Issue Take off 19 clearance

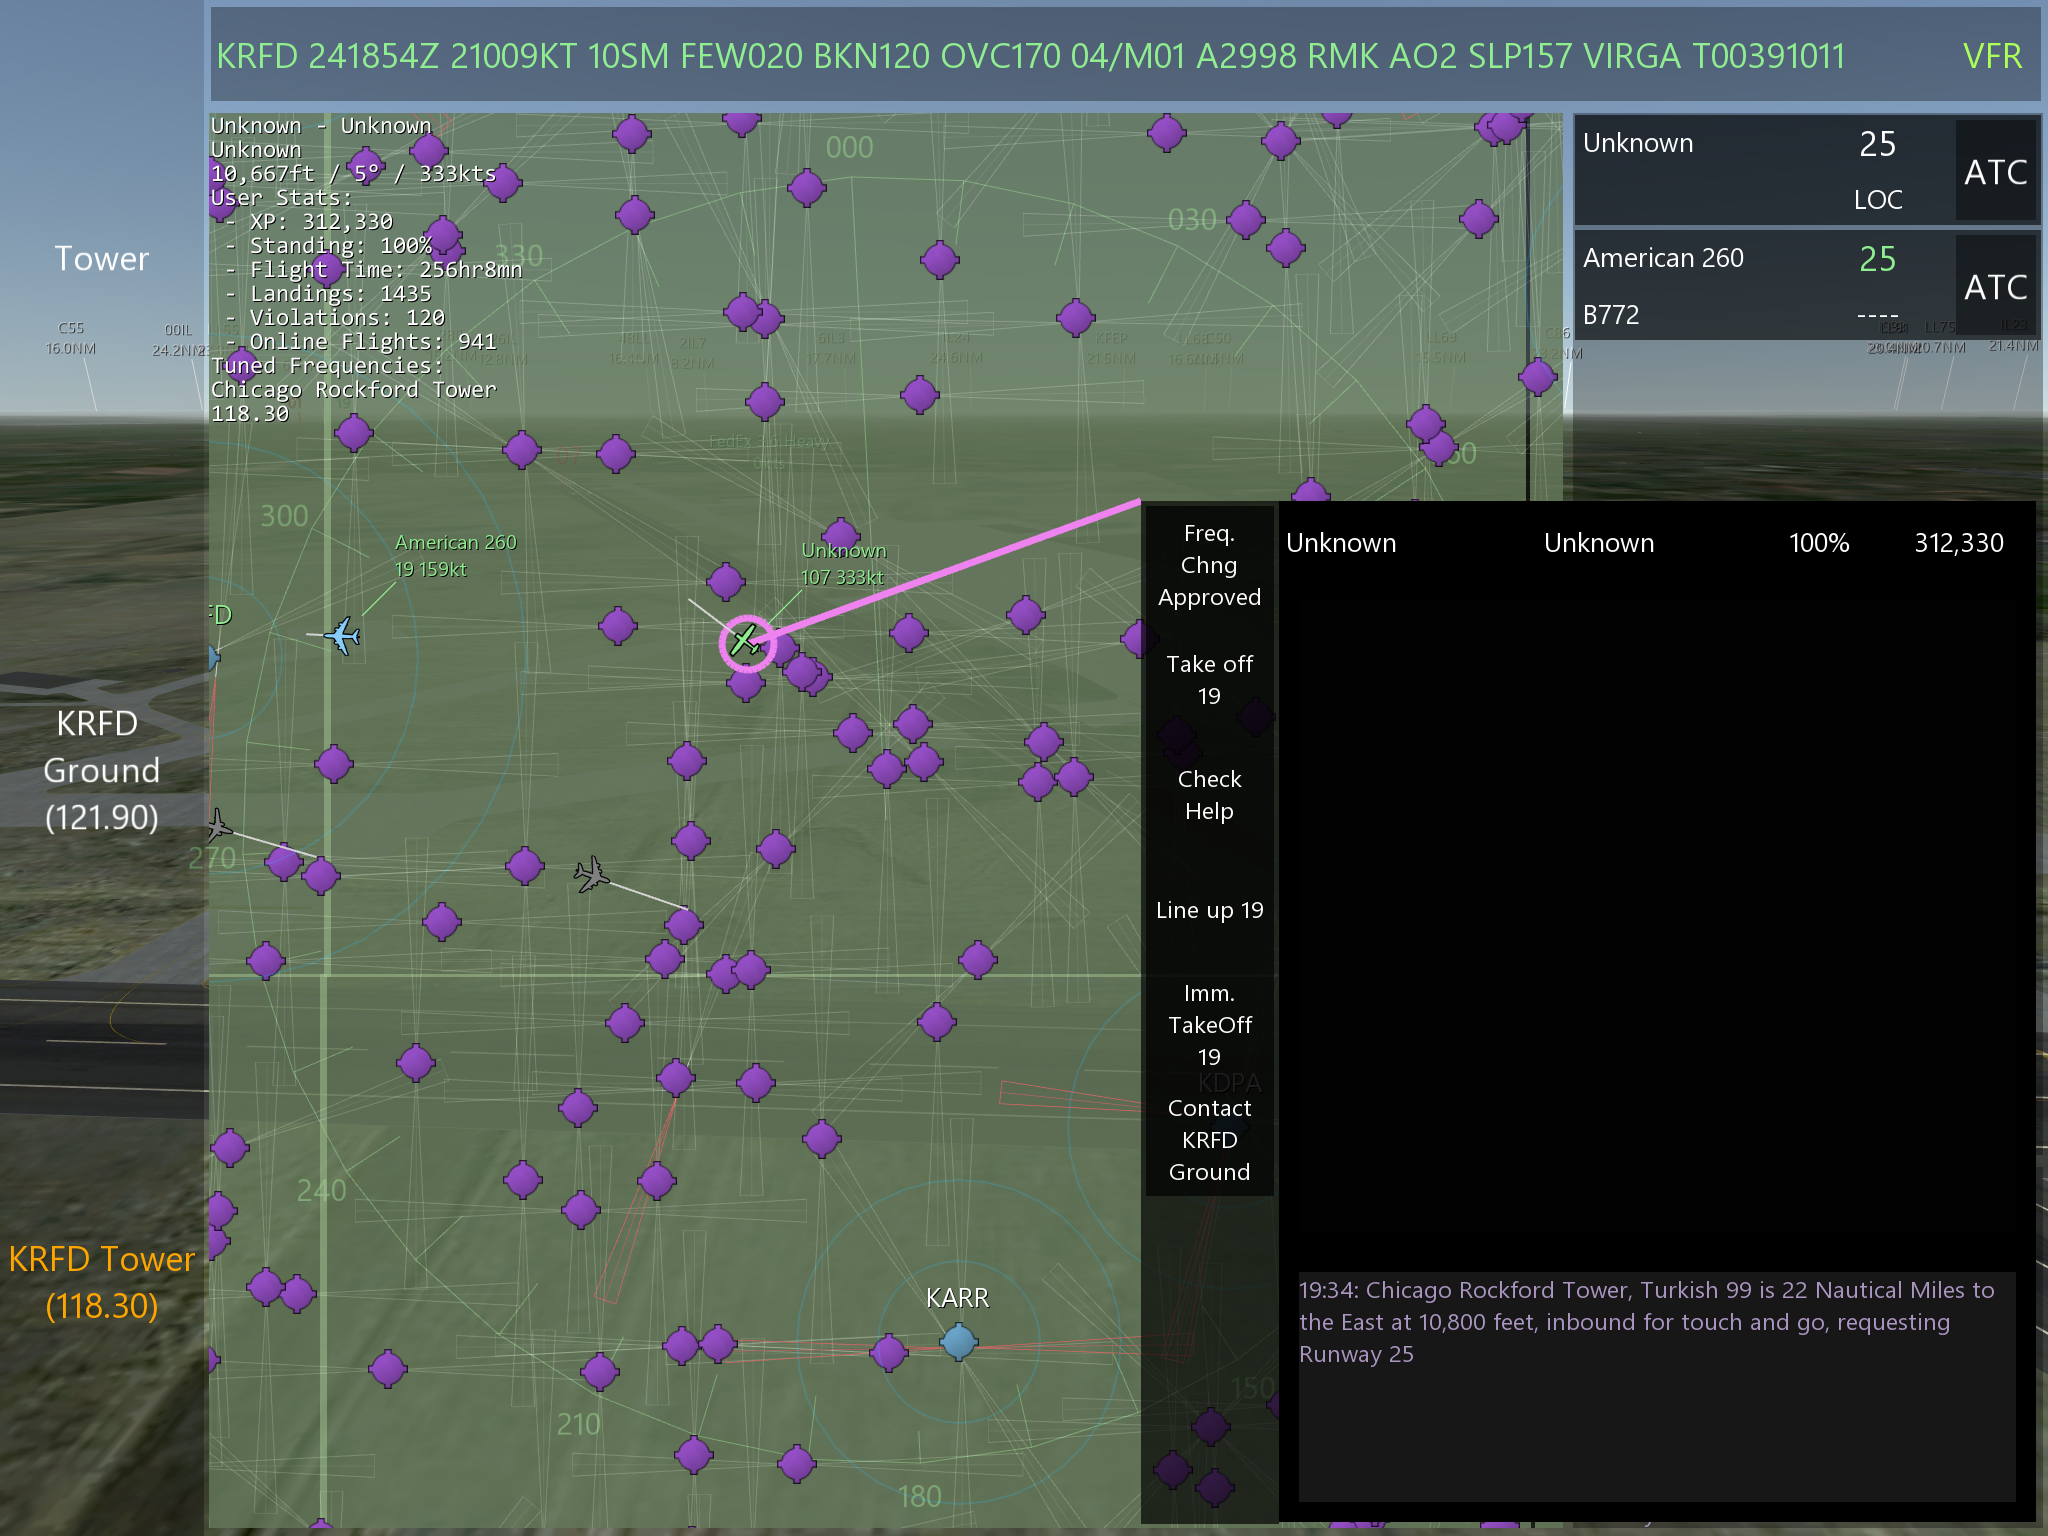tap(1209, 680)
